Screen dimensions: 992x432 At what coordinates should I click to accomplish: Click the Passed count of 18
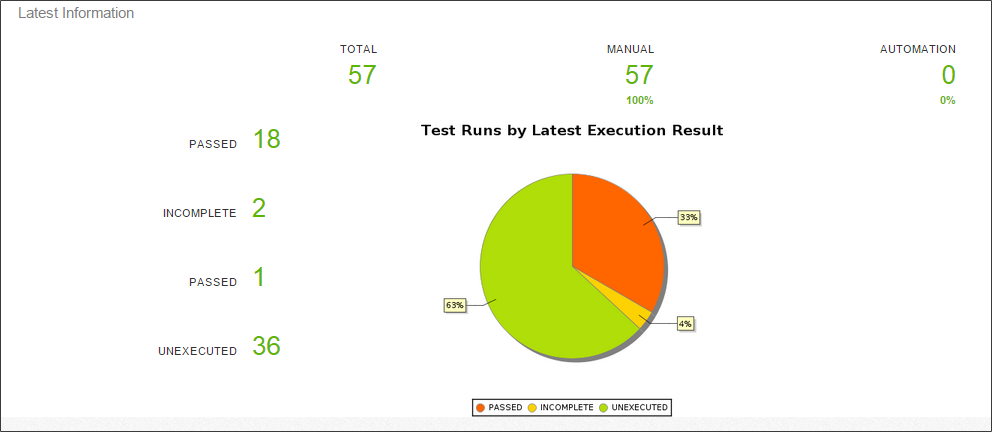(x=266, y=140)
